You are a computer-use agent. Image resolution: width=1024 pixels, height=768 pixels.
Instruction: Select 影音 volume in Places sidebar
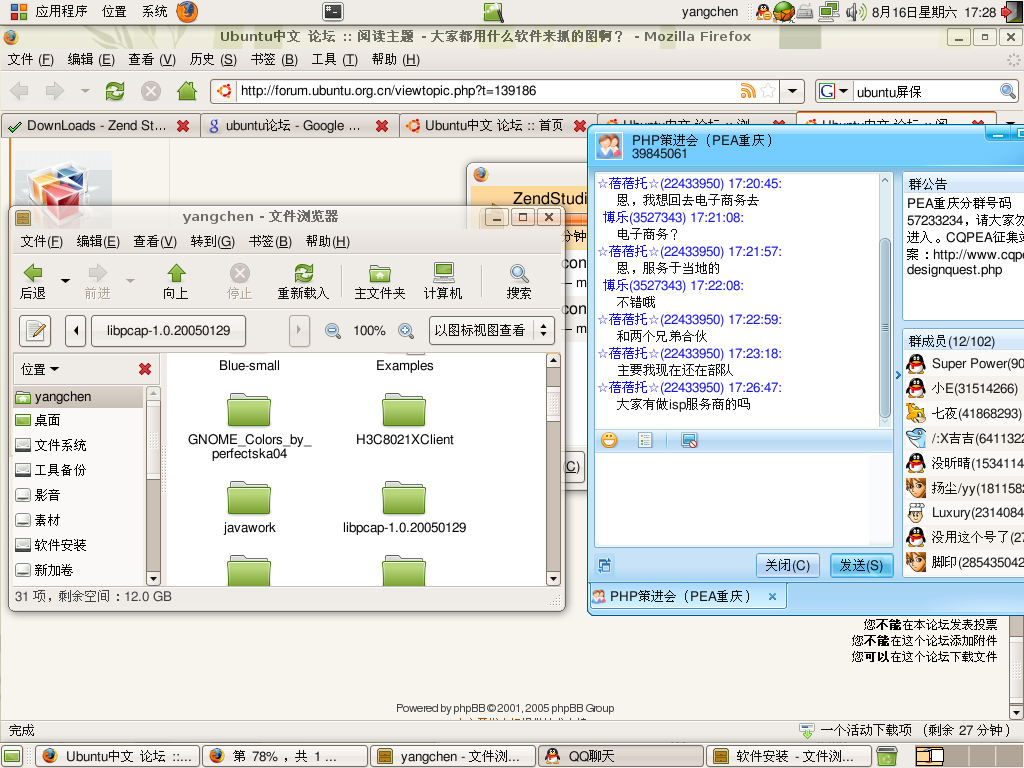[78, 495]
